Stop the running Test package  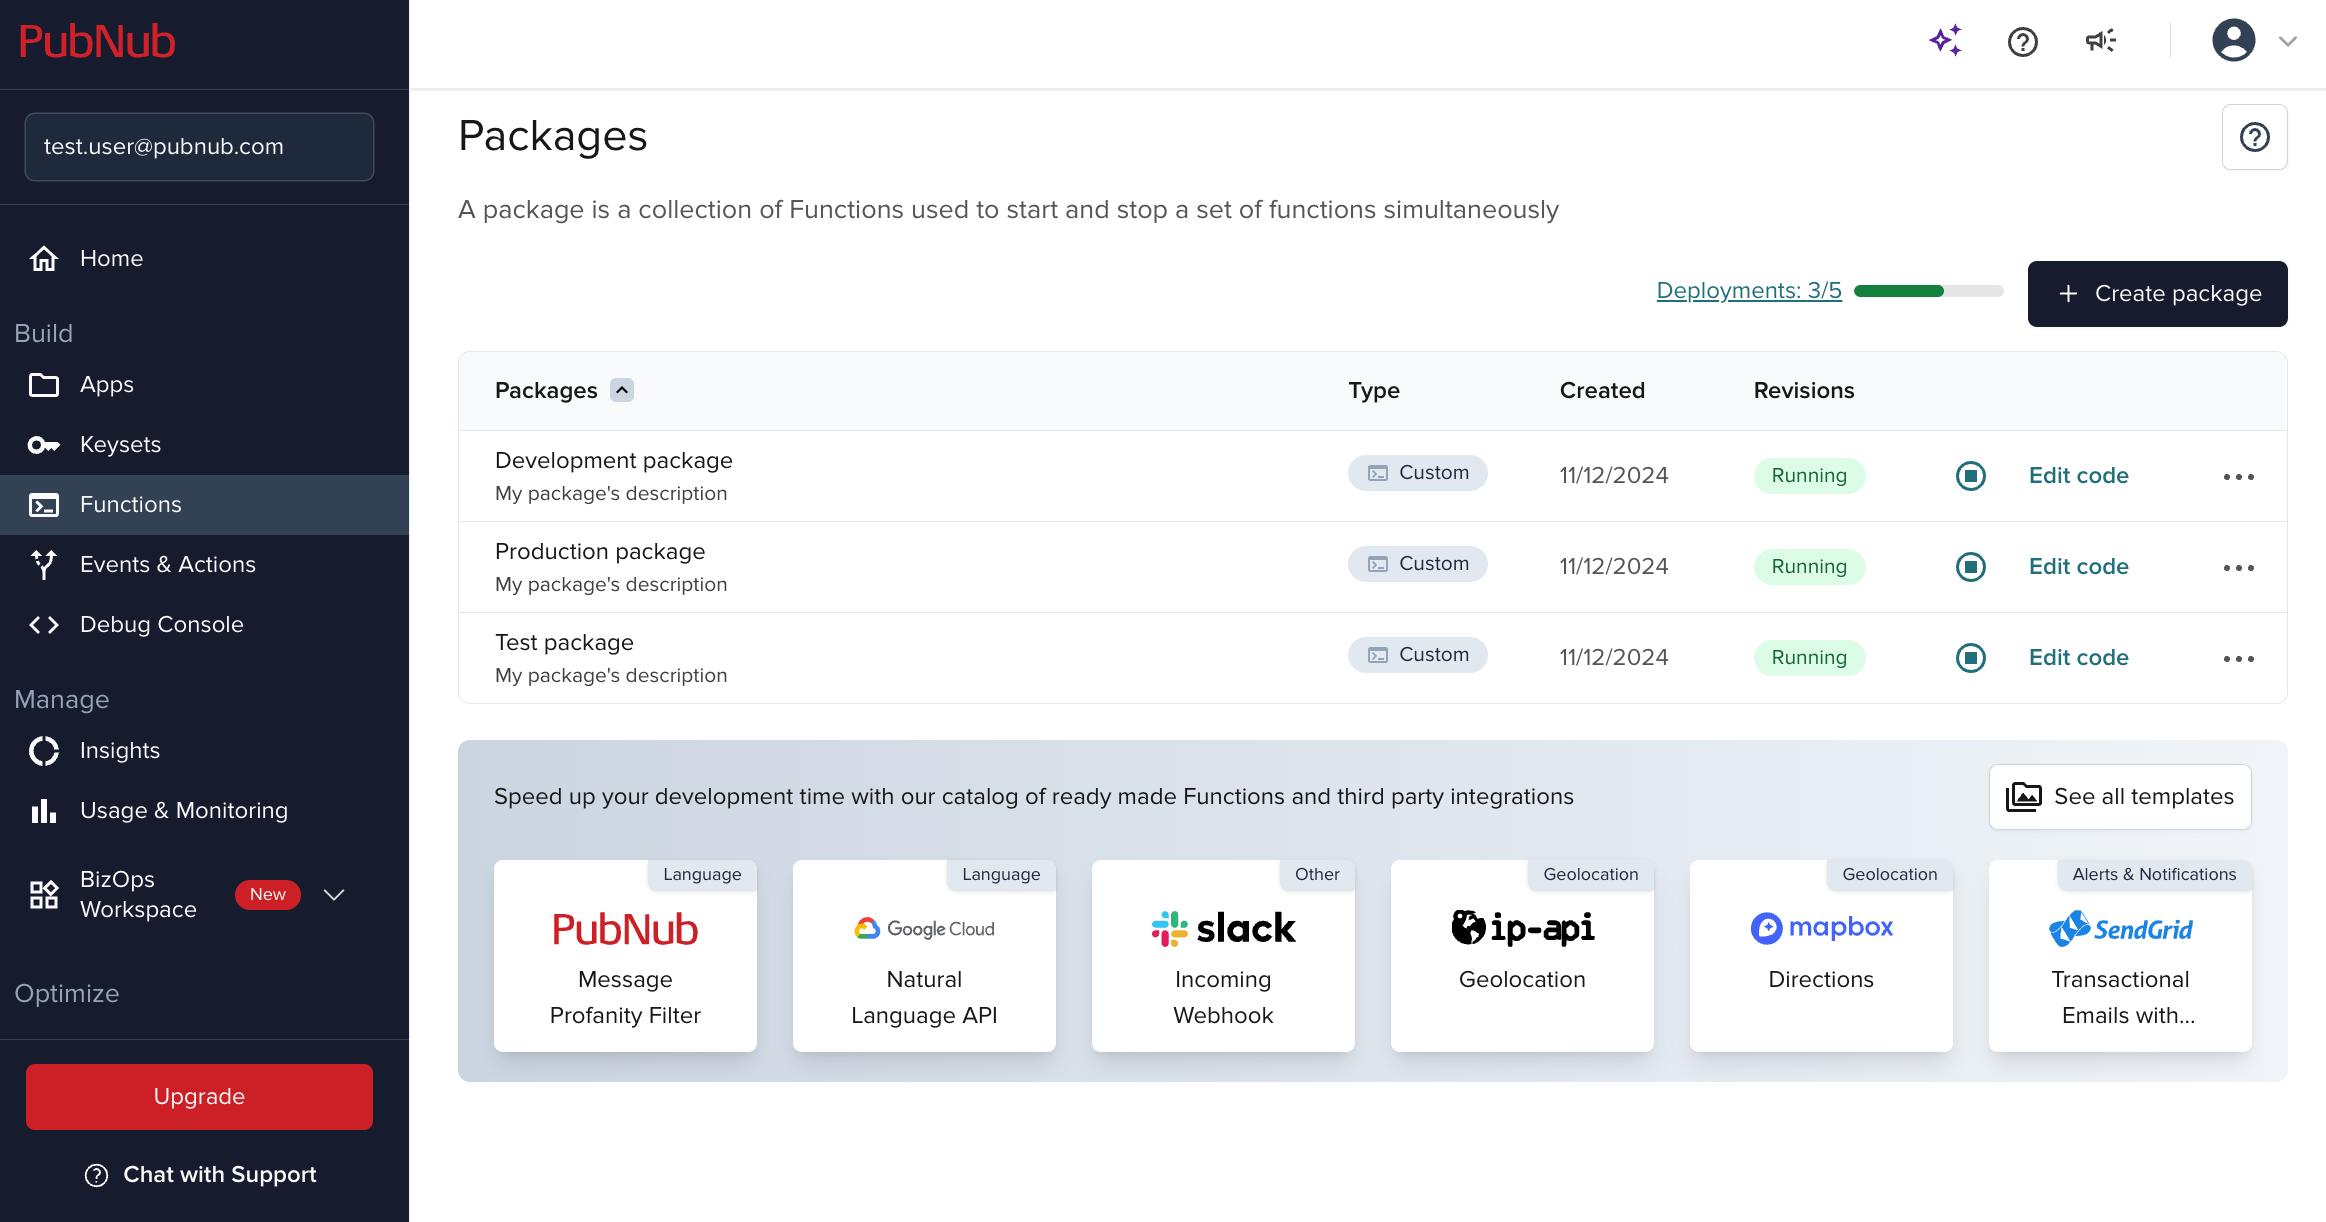pos(1970,658)
